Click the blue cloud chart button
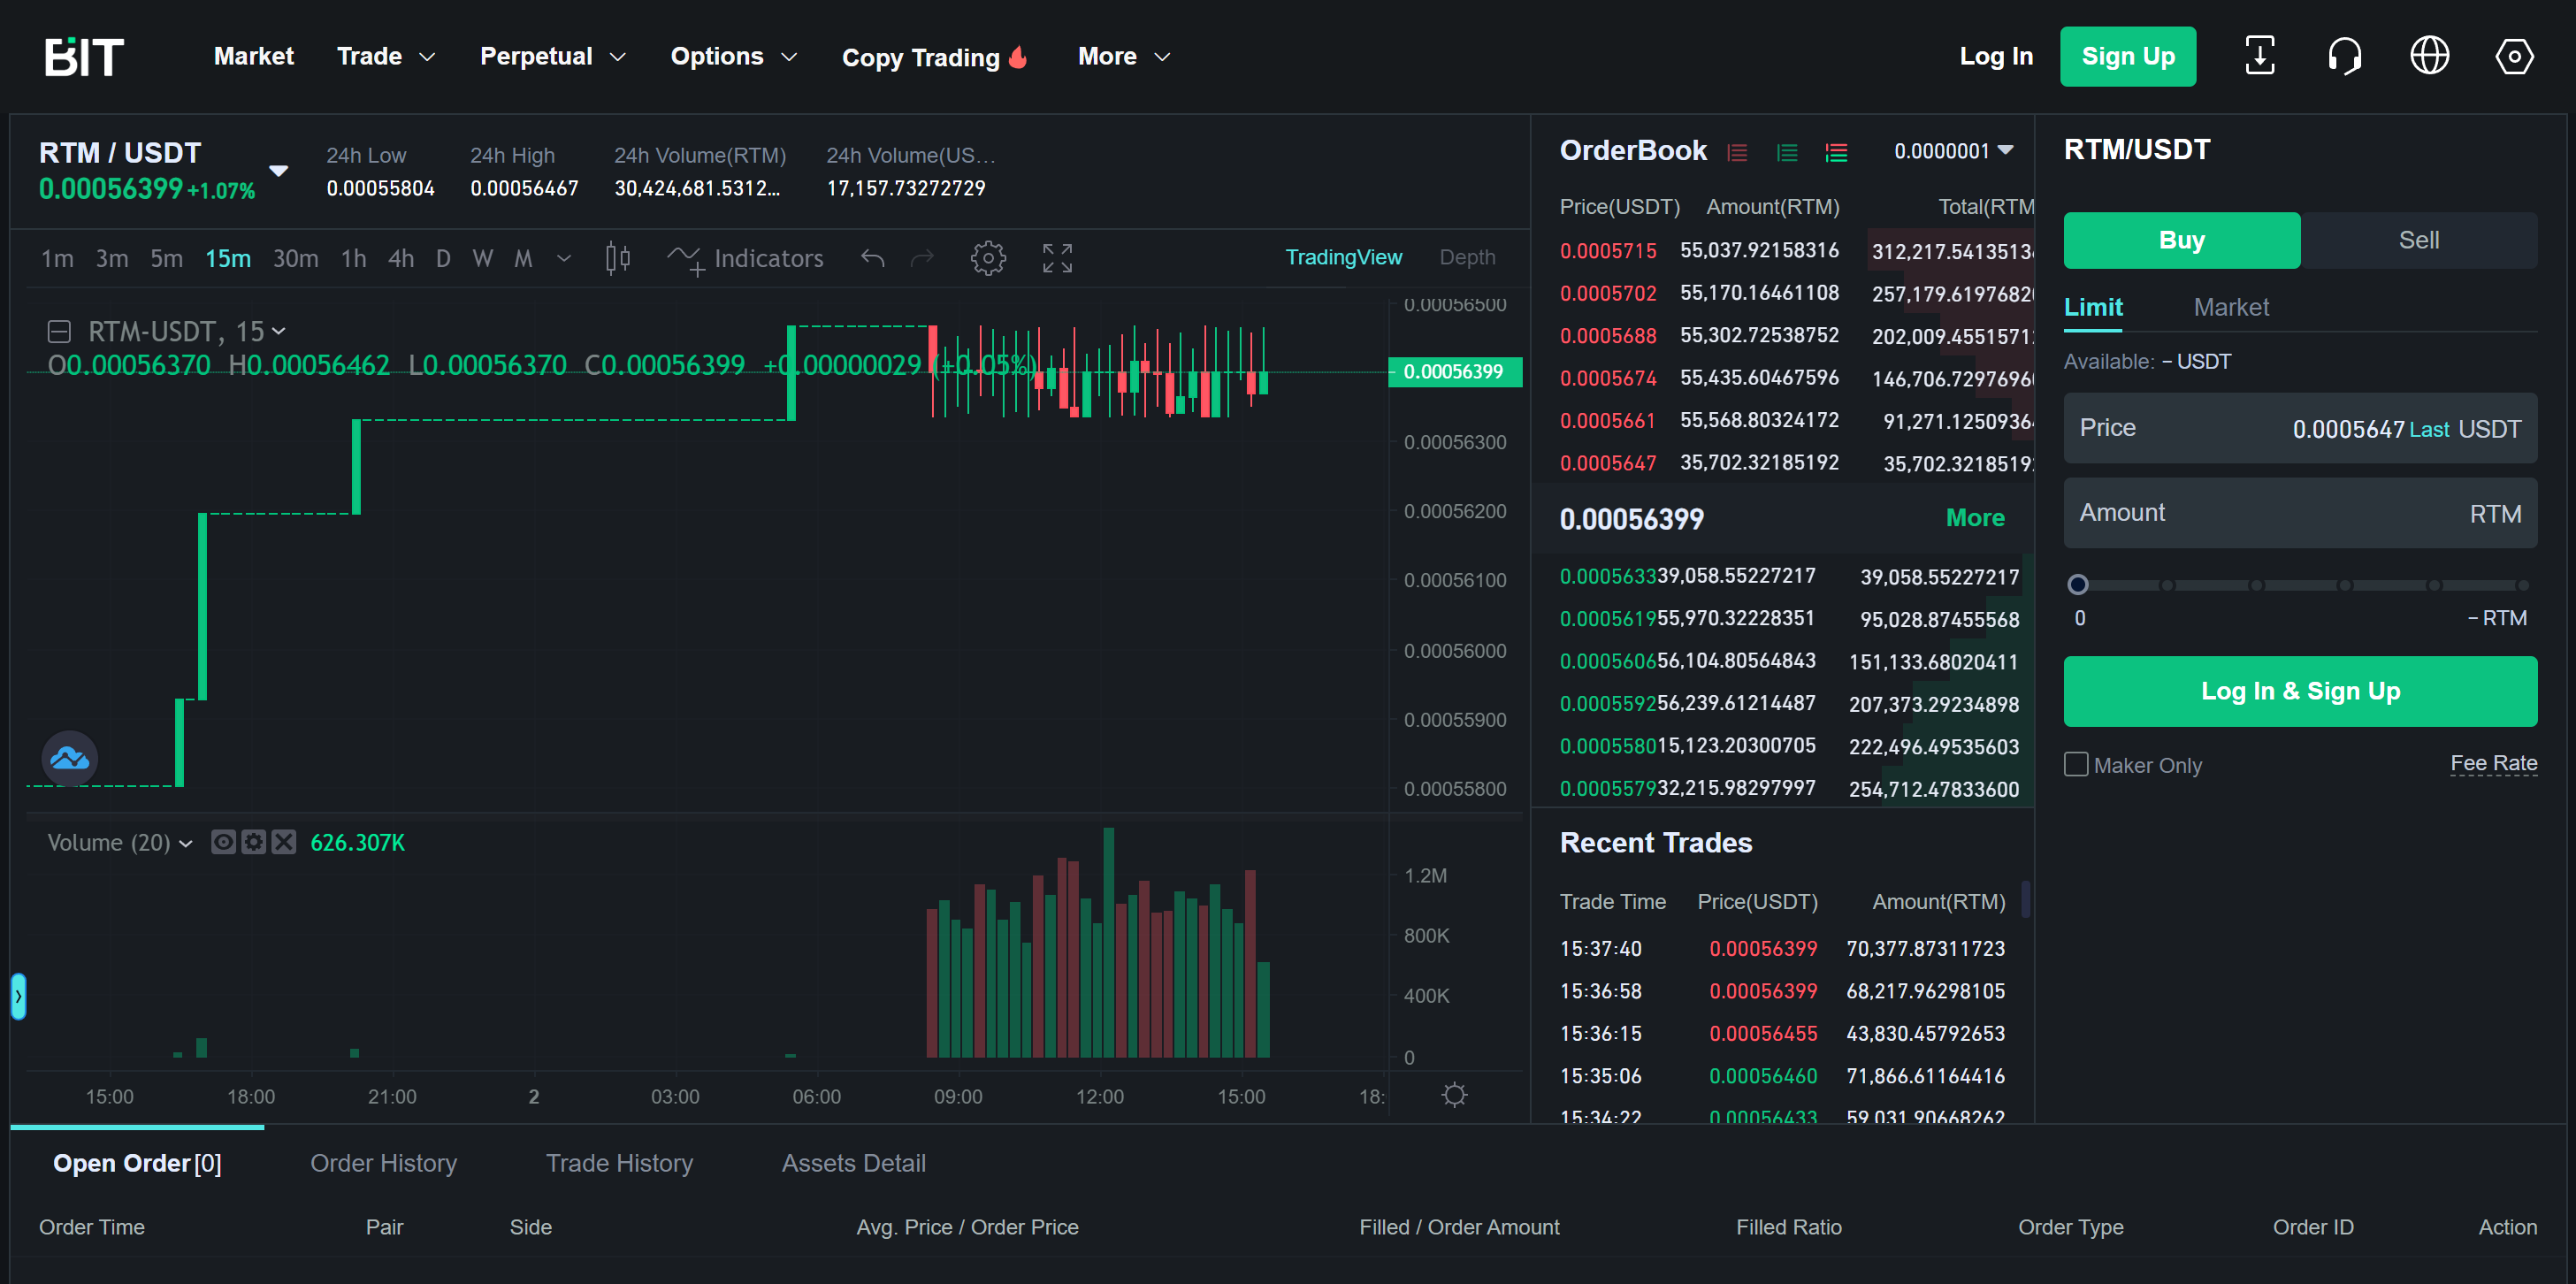 [69, 758]
